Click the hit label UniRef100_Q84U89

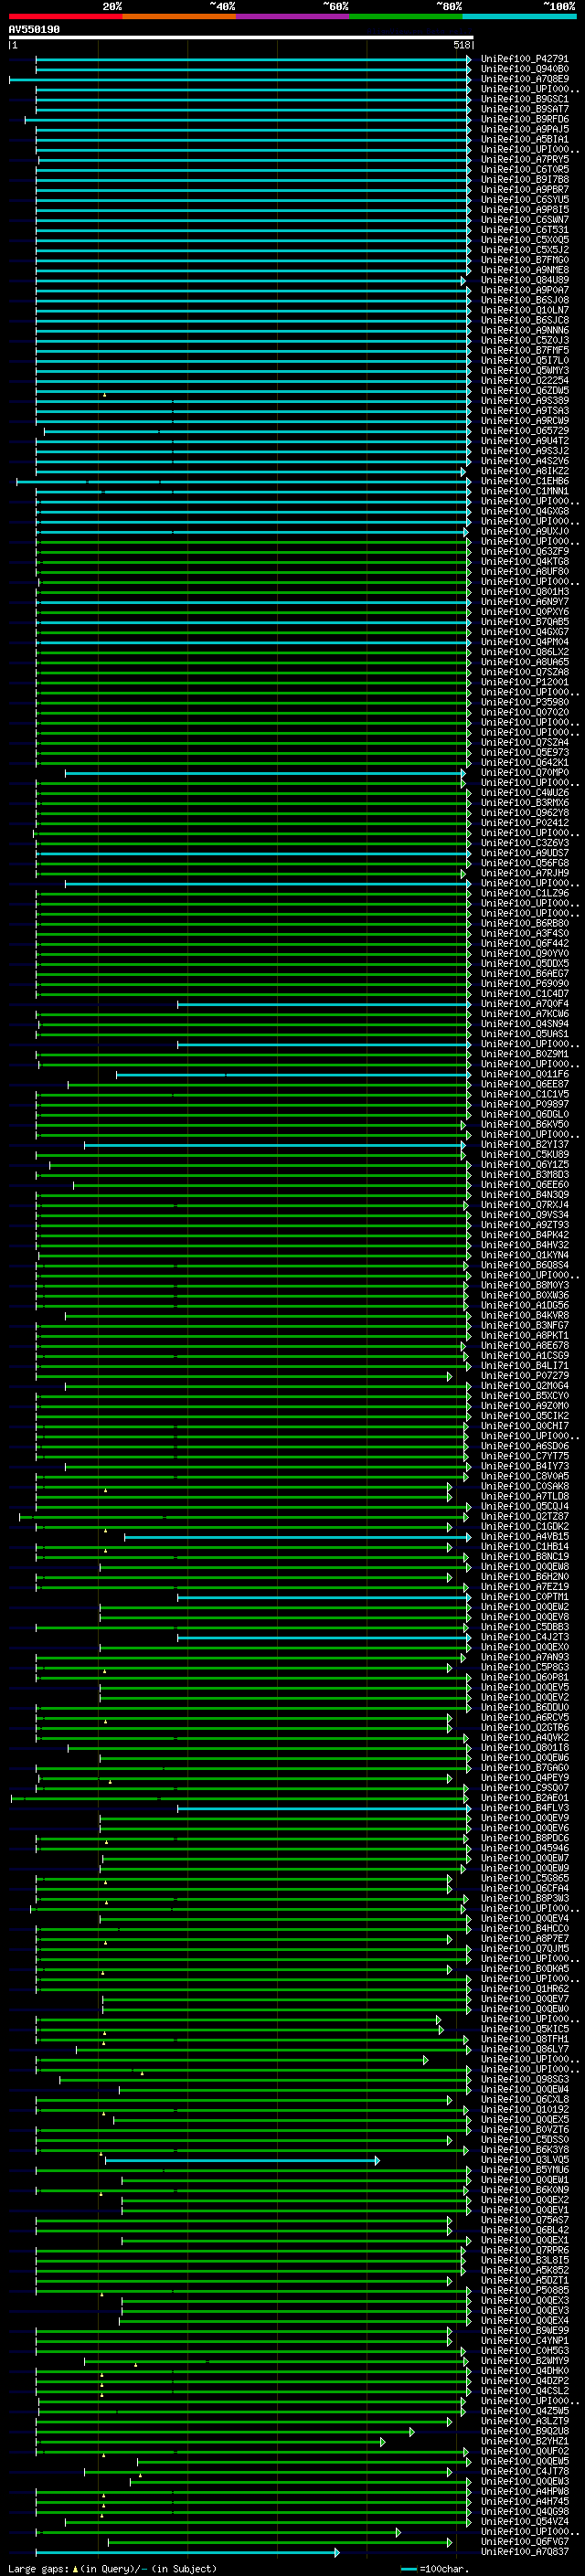point(525,280)
